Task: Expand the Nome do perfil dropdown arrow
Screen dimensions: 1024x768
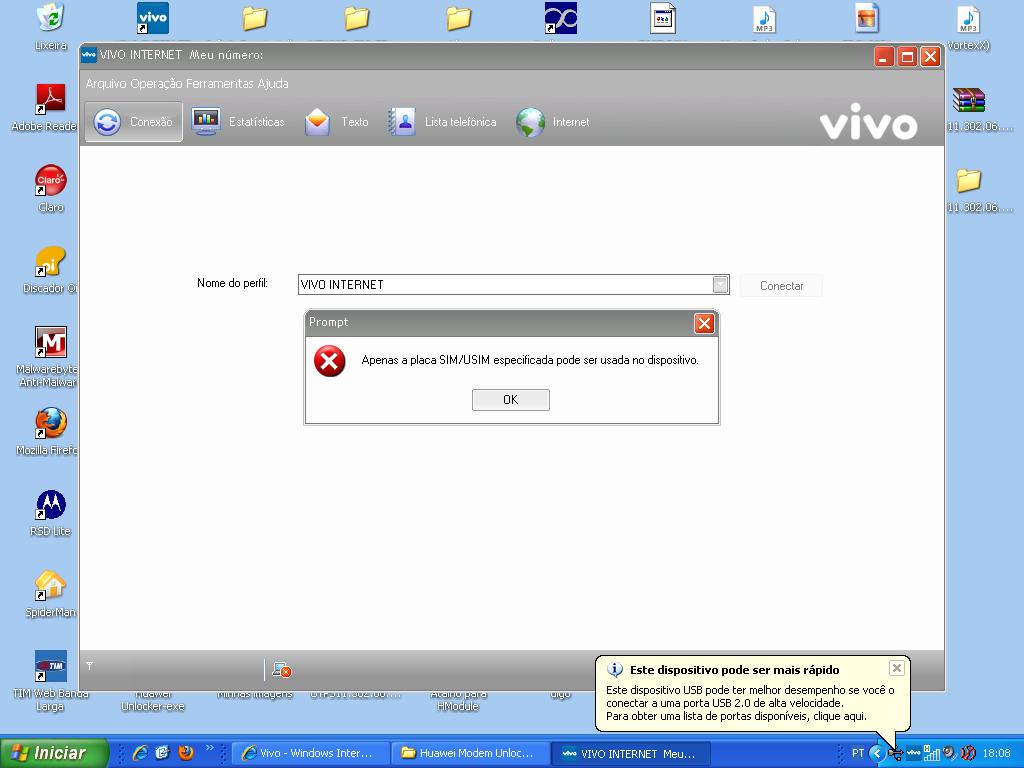Action: 720,285
